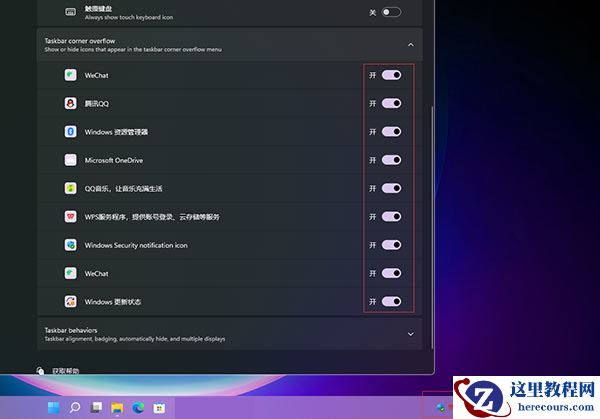Click the "Windows 更新状态" label
This screenshot has width=600, height=419.
(x=113, y=302)
